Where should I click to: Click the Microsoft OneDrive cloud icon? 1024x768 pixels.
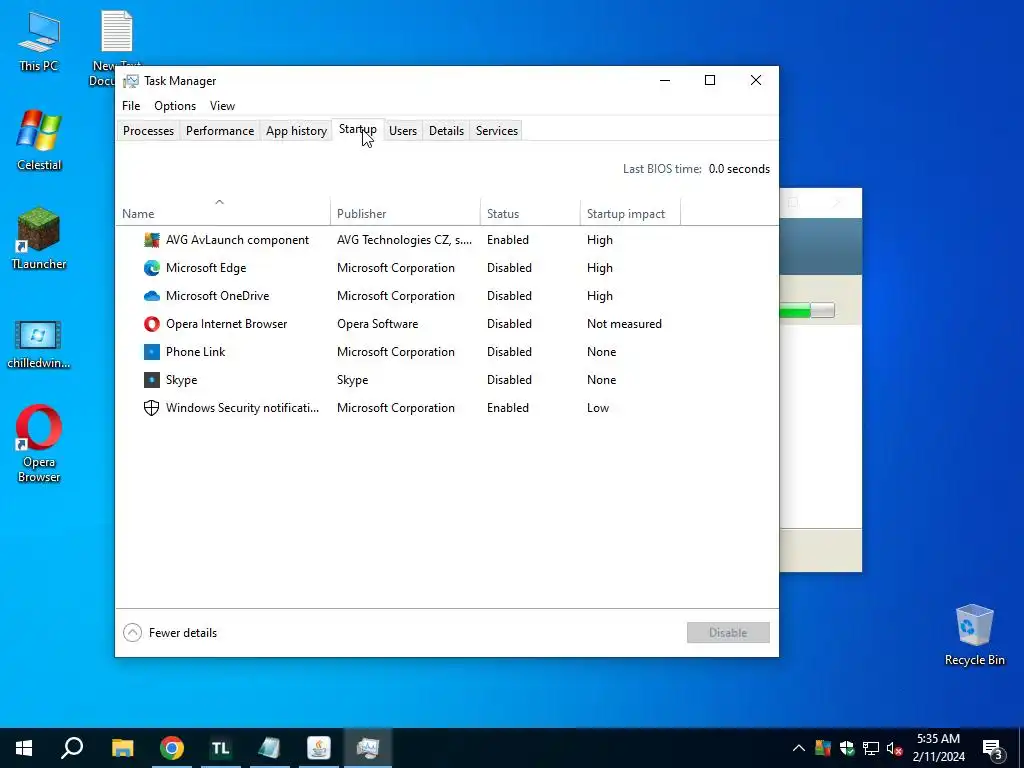click(x=152, y=296)
